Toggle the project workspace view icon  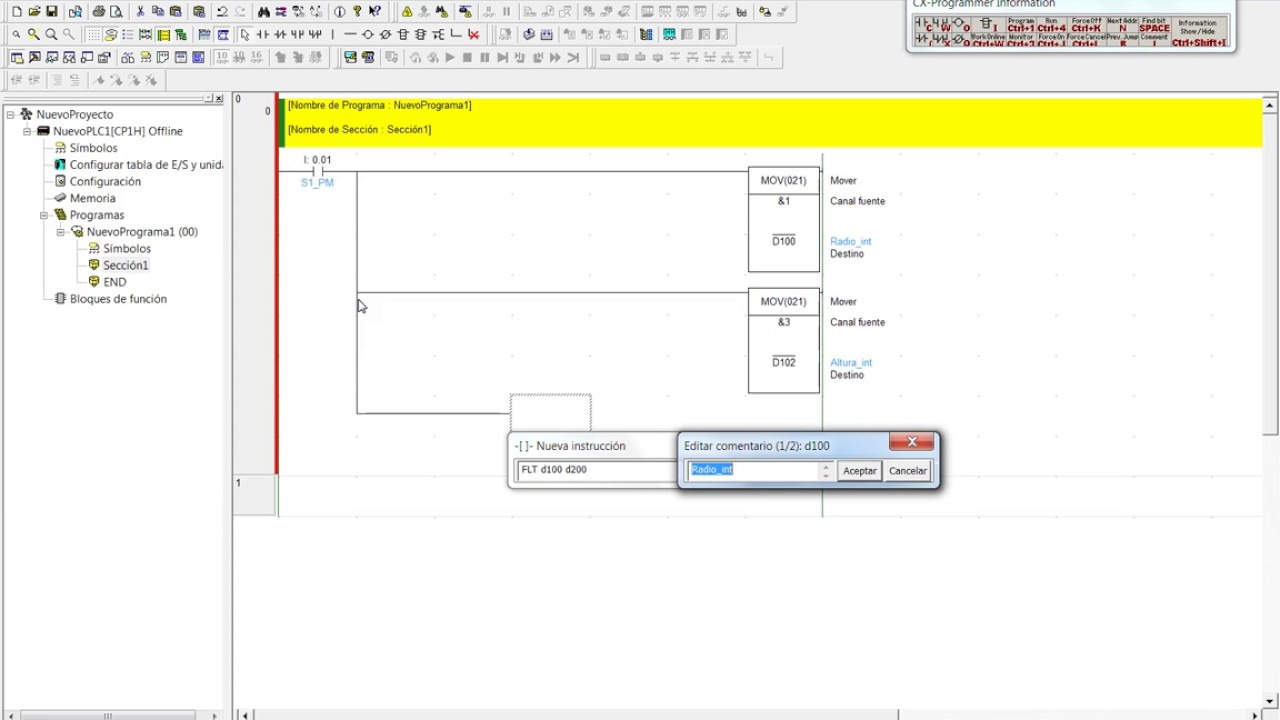[x=17, y=57]
